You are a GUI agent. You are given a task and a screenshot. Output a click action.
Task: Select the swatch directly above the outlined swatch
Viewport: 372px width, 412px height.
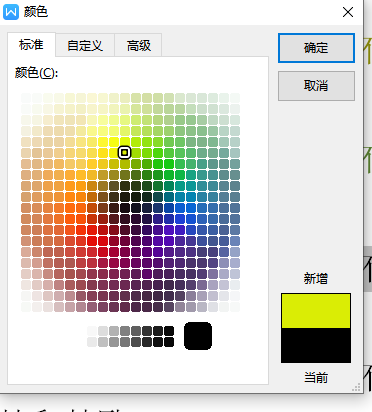coord(125,142)
